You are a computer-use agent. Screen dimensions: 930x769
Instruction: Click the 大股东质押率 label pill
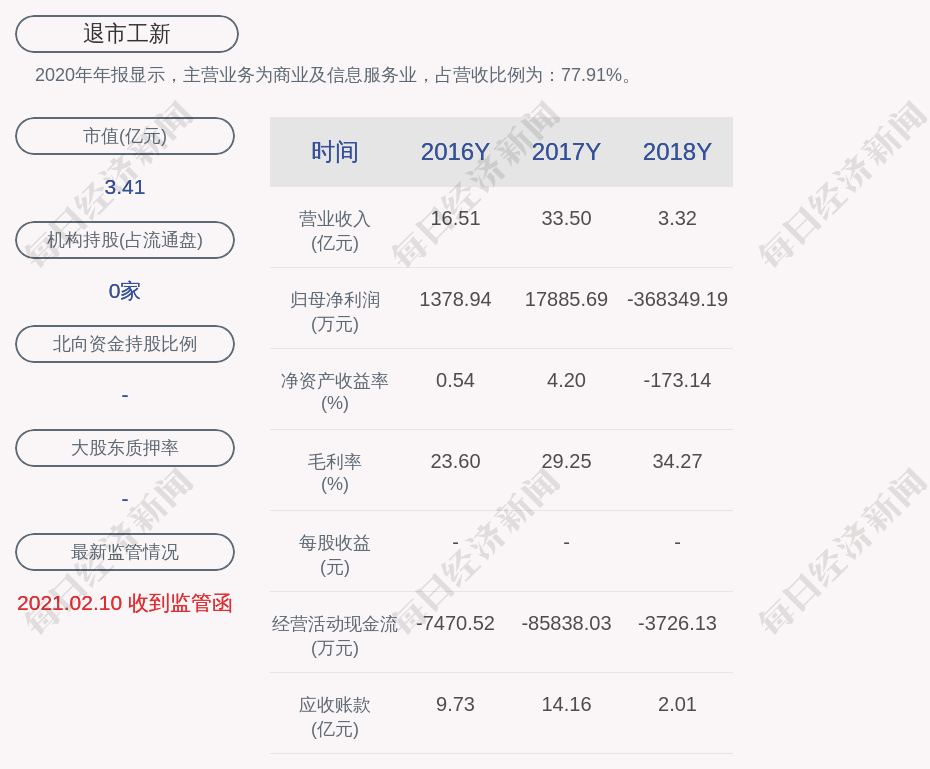click(125, 448)
